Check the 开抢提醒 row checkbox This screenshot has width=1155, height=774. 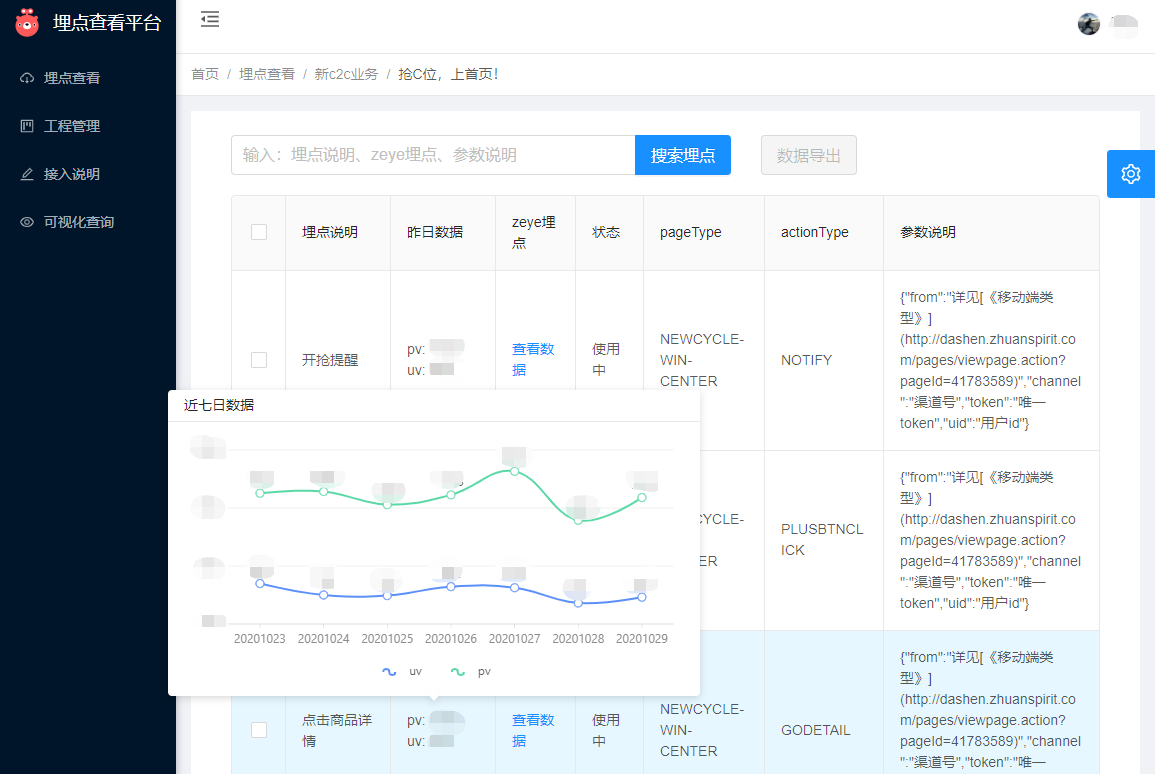(259, 360)
